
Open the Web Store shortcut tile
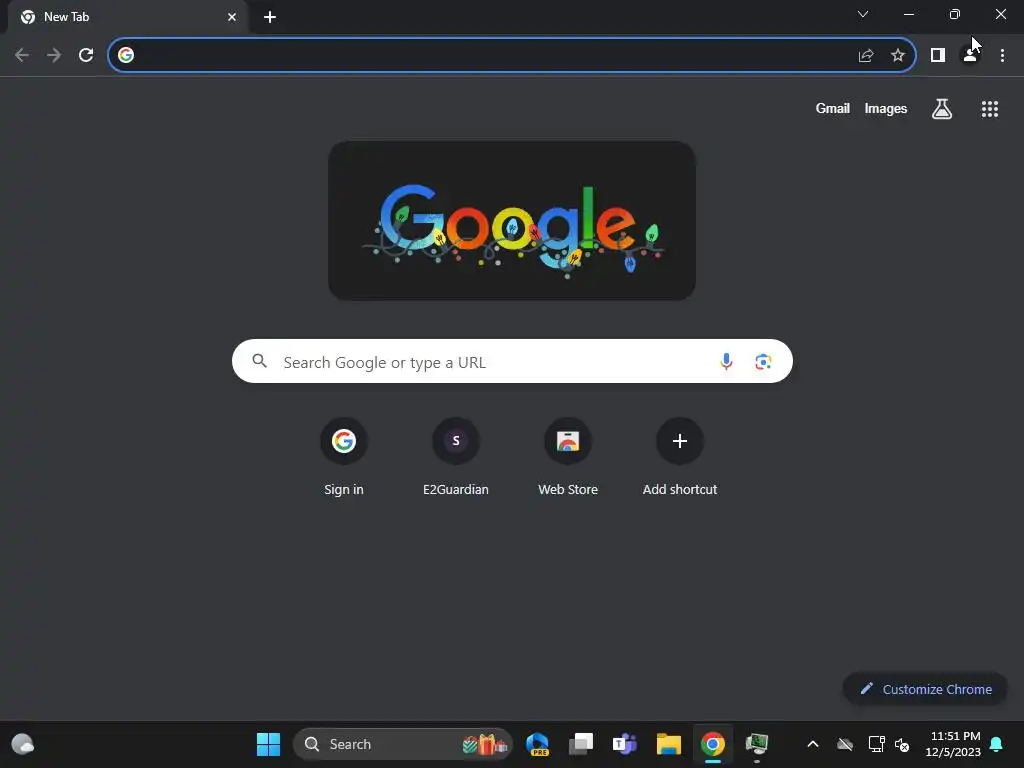click(x=568, y=456)
